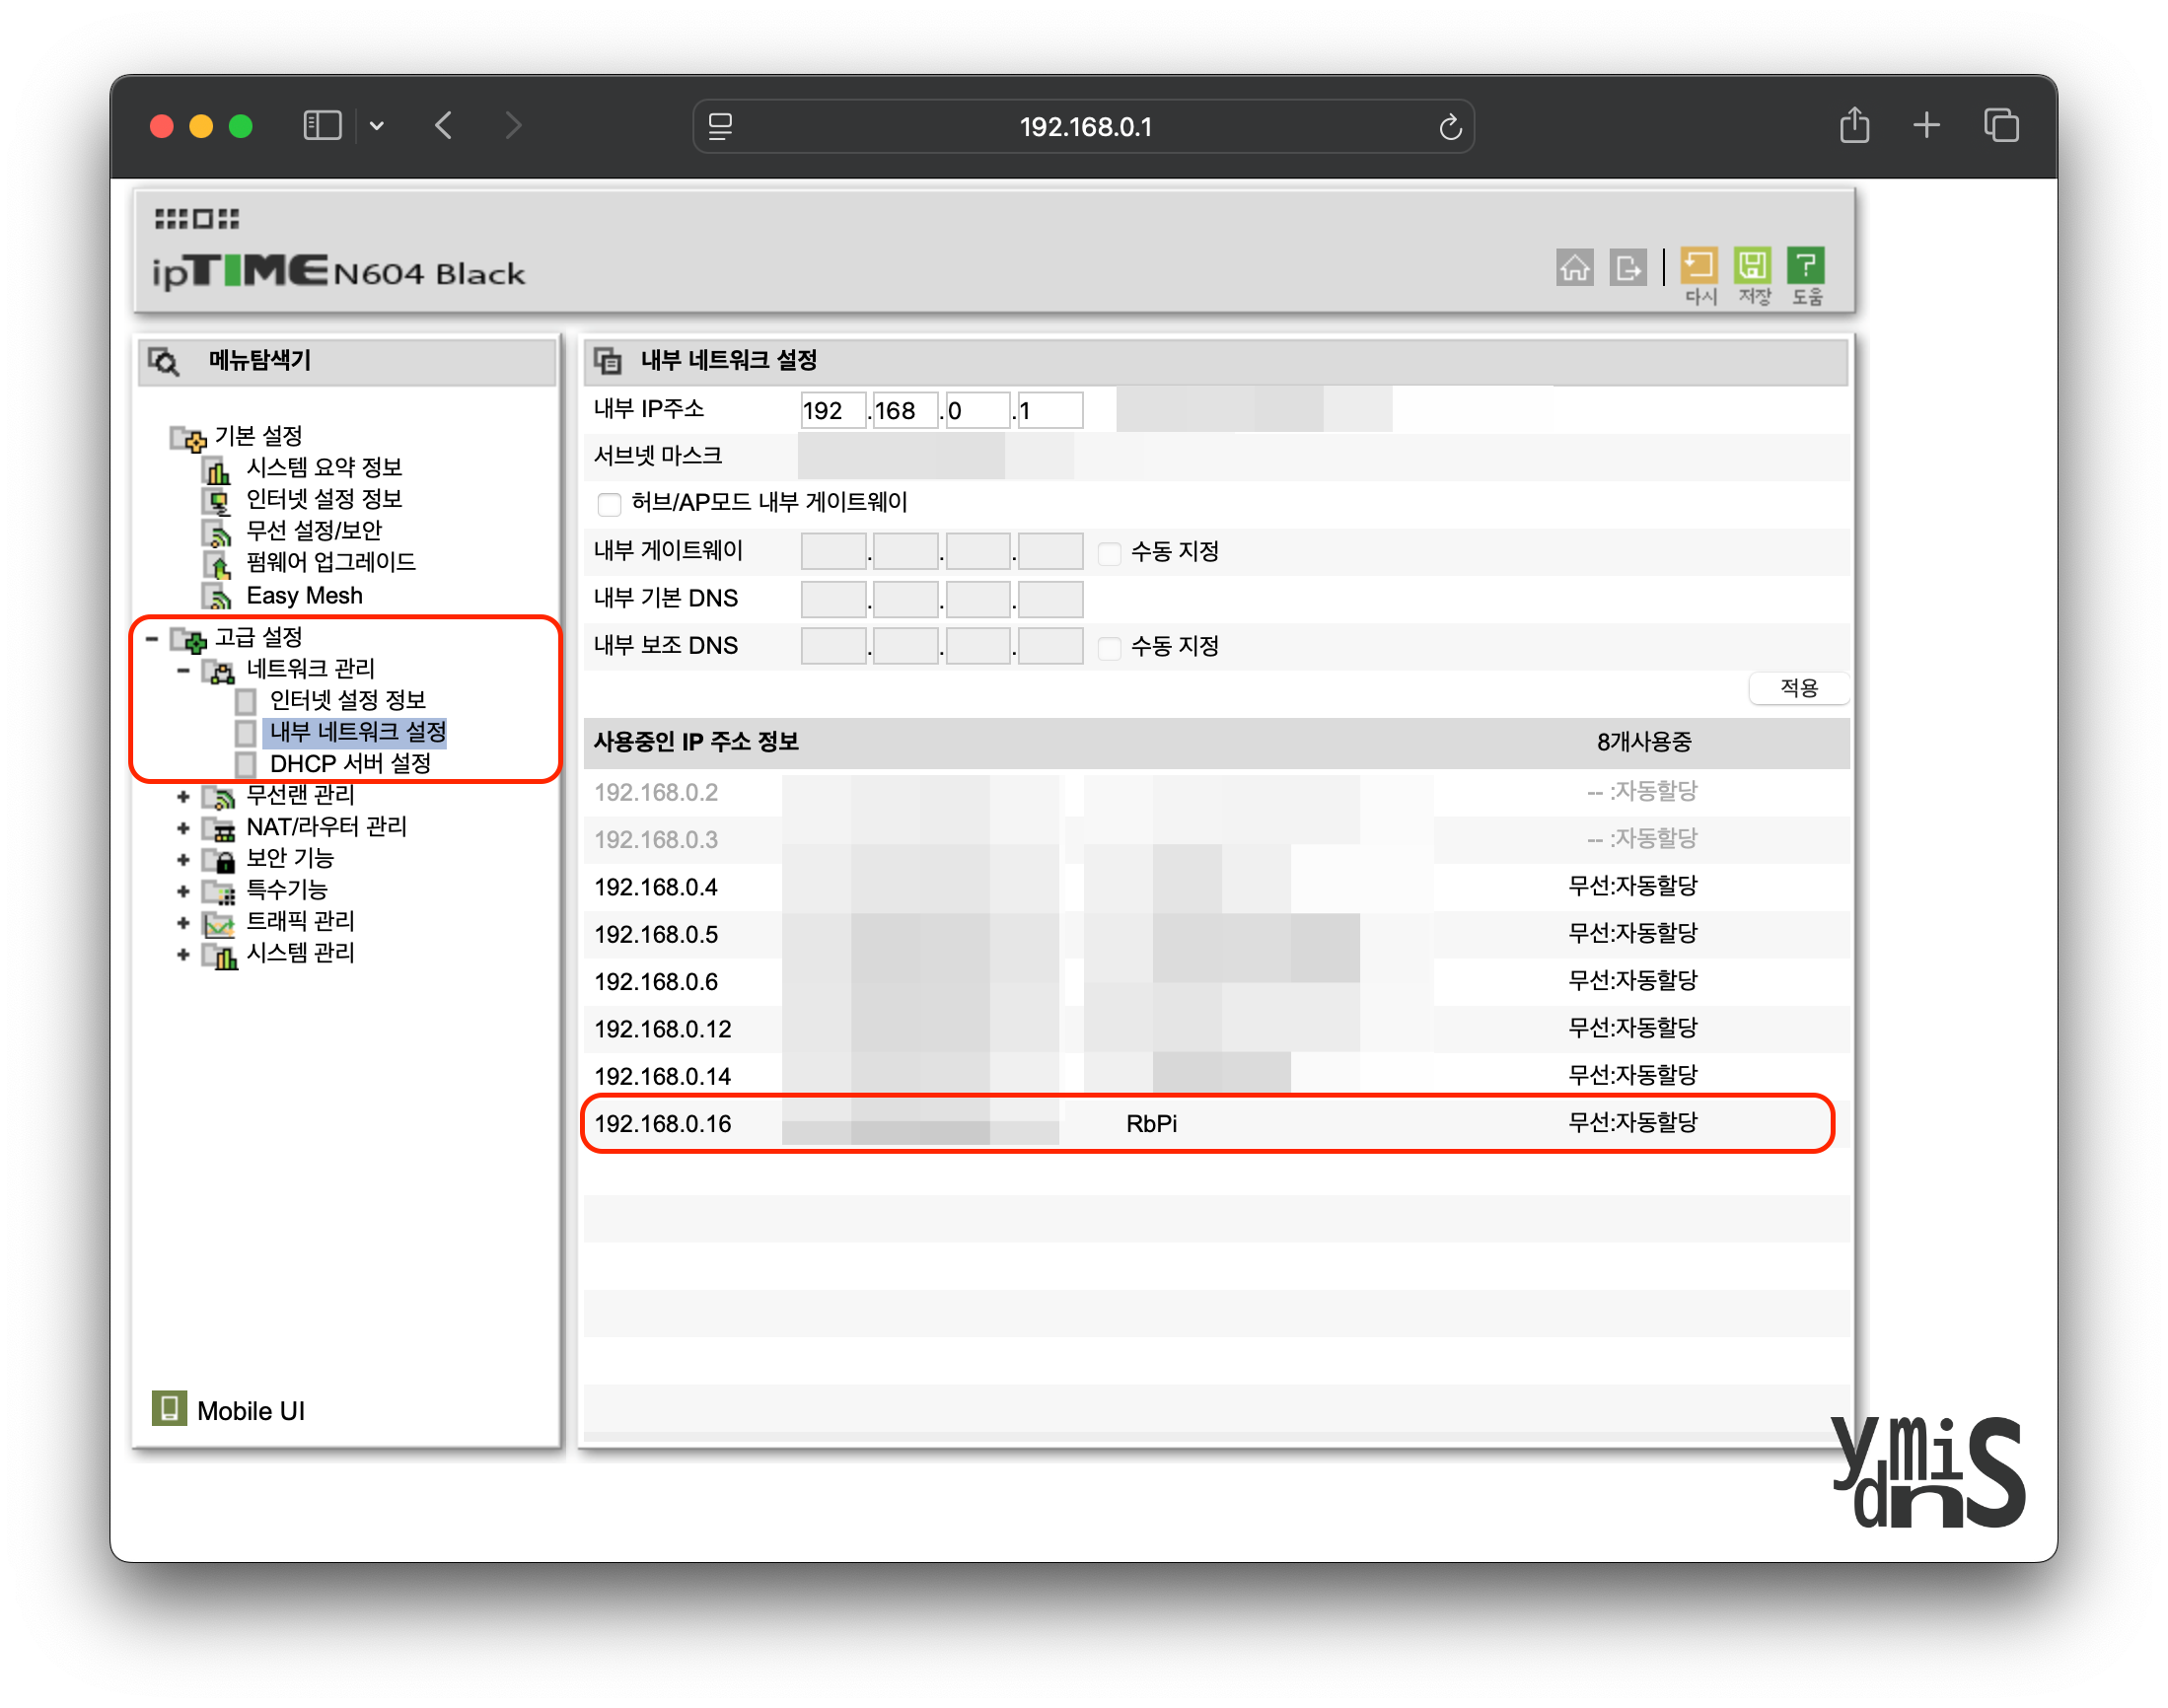Select the 펌웨어 업그레이드 icon

(219, 564)
